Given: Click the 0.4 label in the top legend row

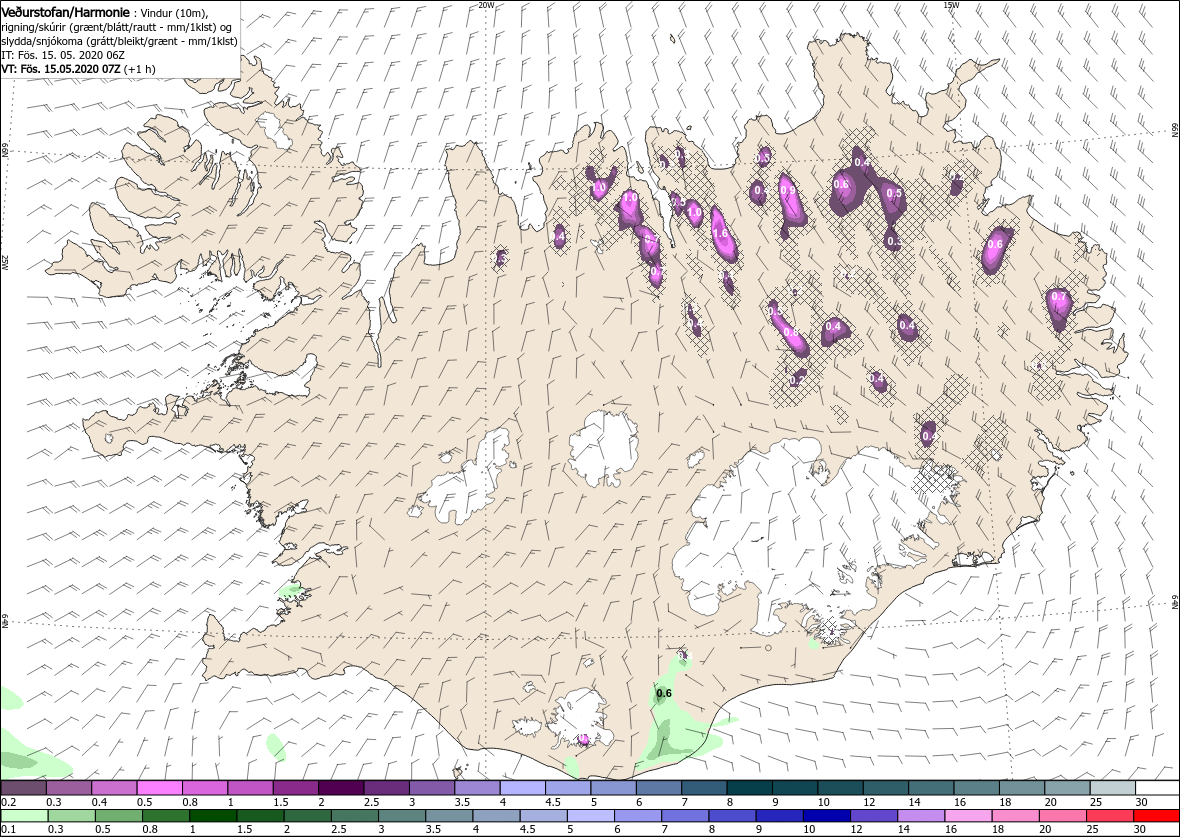Looking at the screenshot, I should [99, 802].
